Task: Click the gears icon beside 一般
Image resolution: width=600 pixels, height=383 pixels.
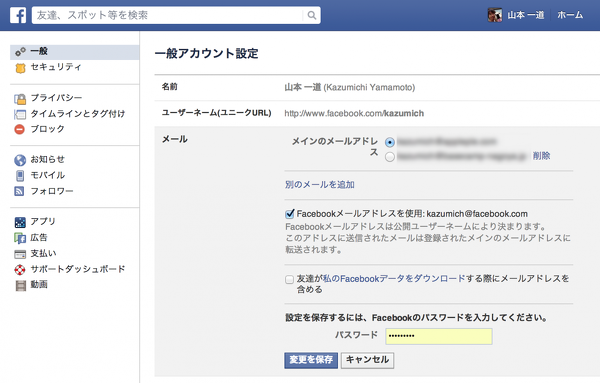Action: tap(20, 52)
